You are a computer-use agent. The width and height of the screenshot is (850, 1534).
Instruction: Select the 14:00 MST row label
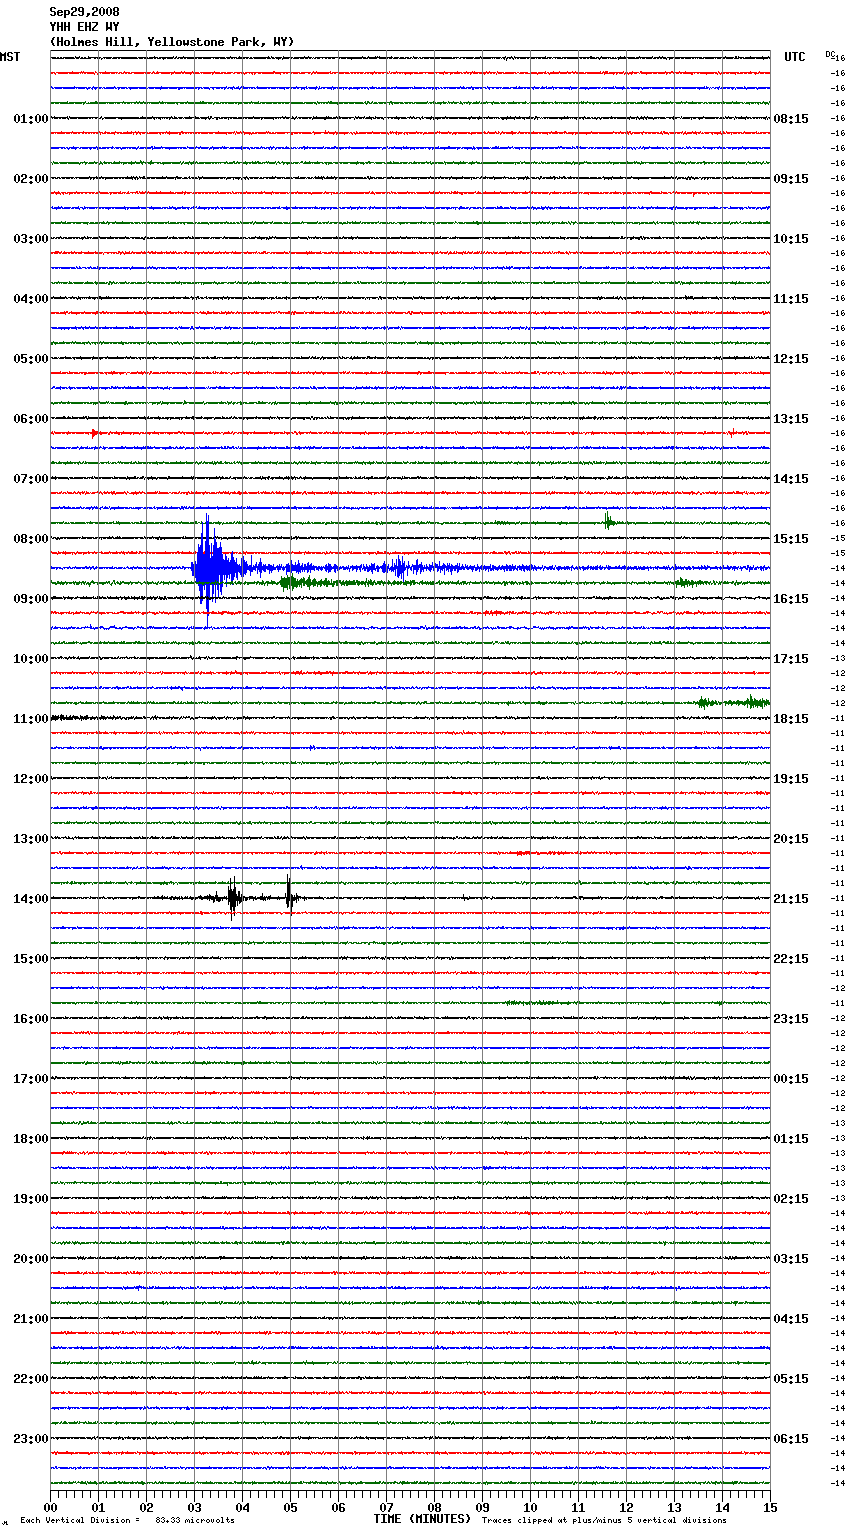[x=30, y=899]
